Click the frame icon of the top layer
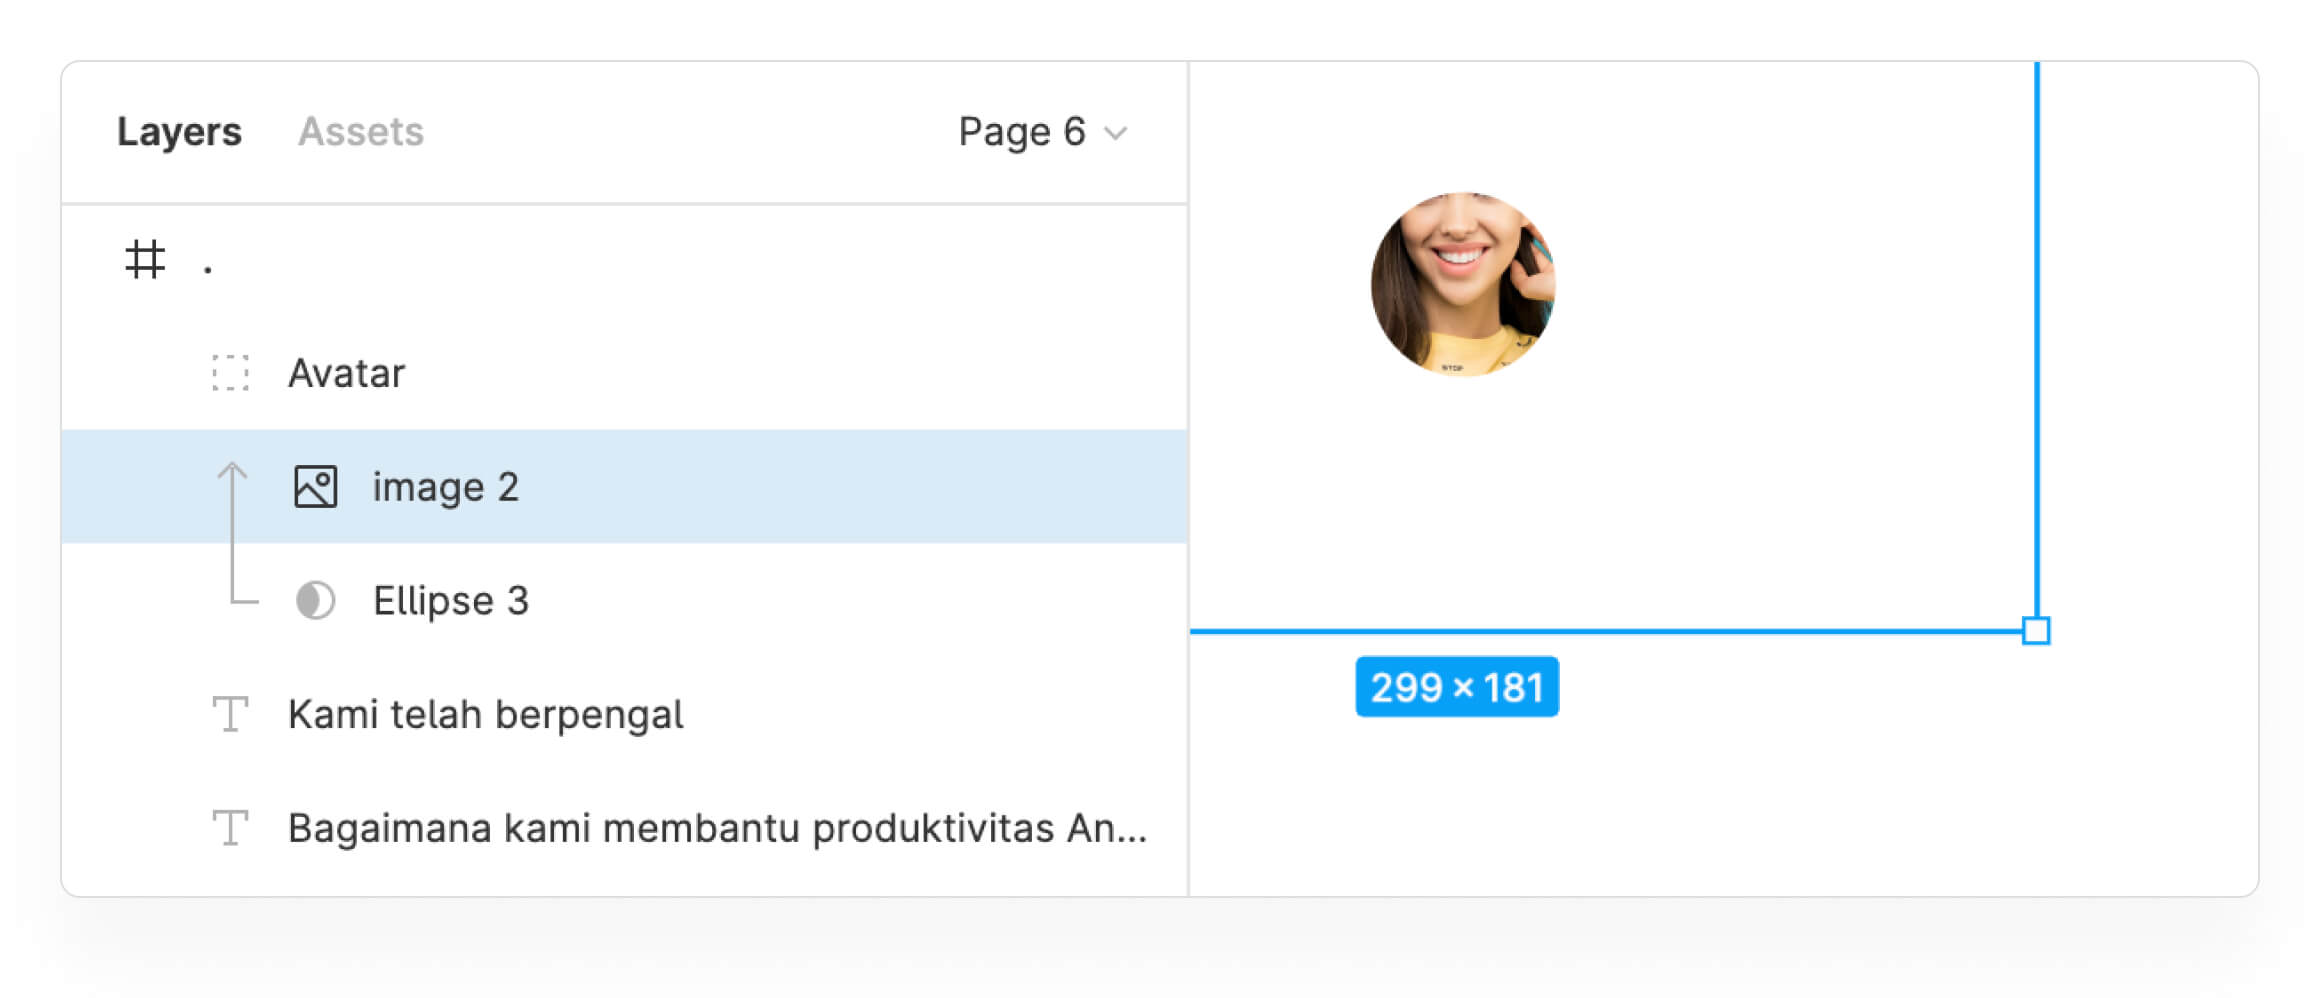This screenshot has width=2320, height=998. (145, 260)
